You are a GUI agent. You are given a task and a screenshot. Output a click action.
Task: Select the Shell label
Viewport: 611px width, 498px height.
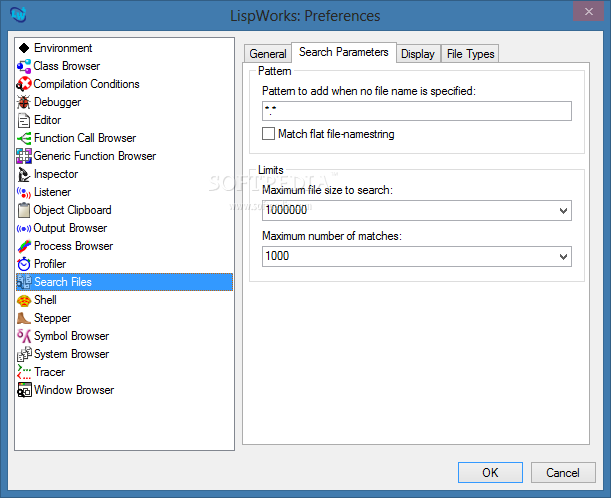(45, 300)
